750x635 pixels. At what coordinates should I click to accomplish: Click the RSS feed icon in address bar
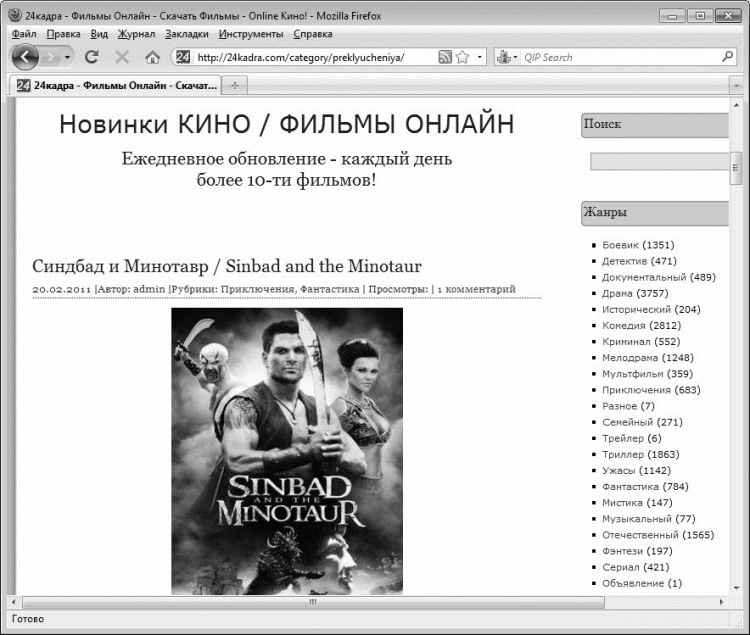tap(445, 57)
